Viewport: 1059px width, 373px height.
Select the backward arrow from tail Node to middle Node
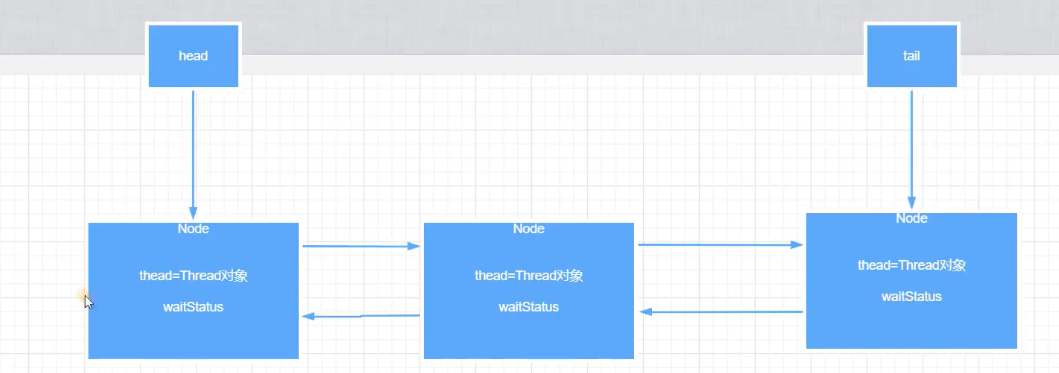click(721, 312)
